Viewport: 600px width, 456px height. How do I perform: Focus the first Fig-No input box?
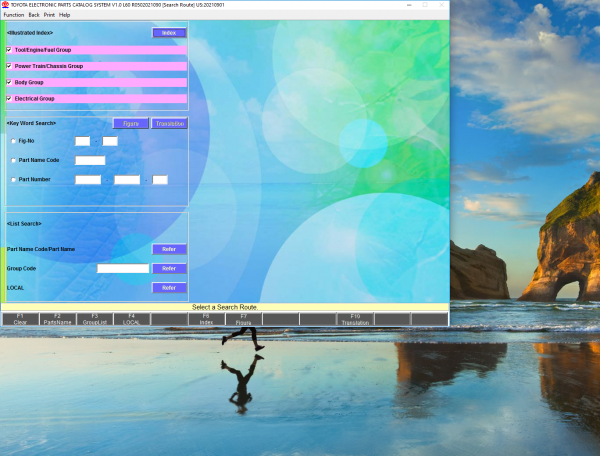point(82,141)
